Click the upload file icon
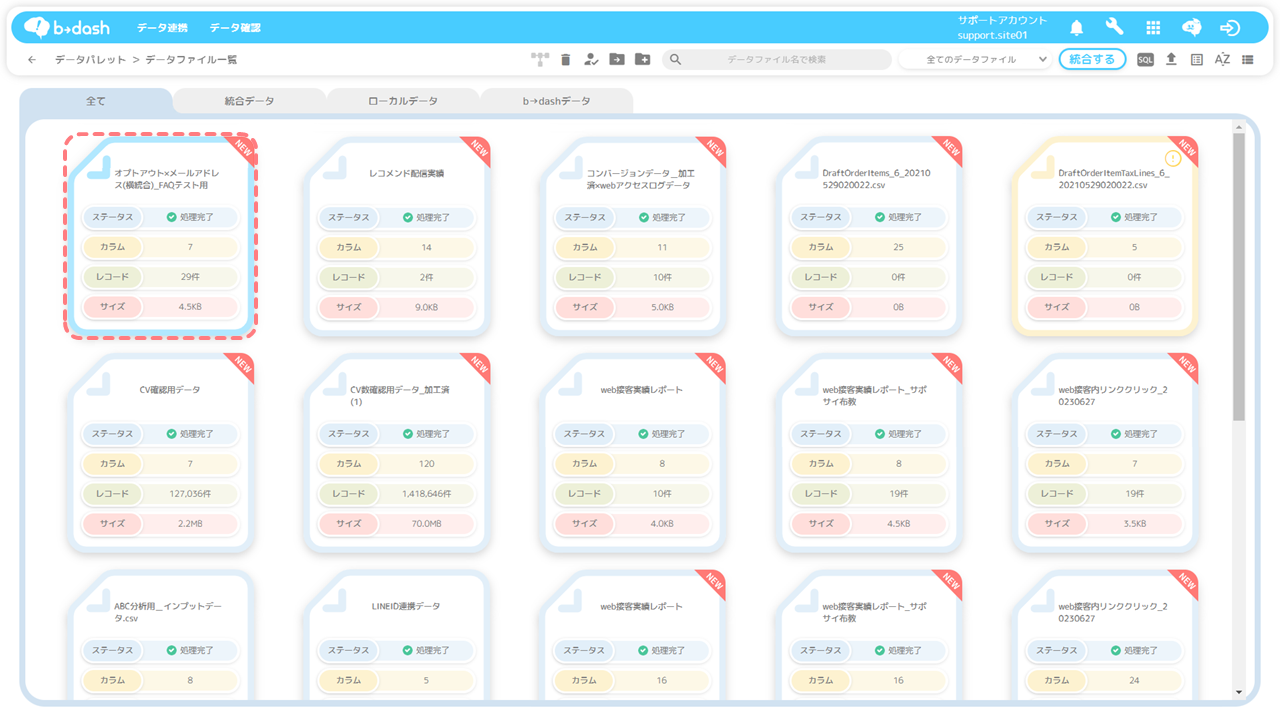The width and height of the screenshot is (1280, 720). point(1171,60)
